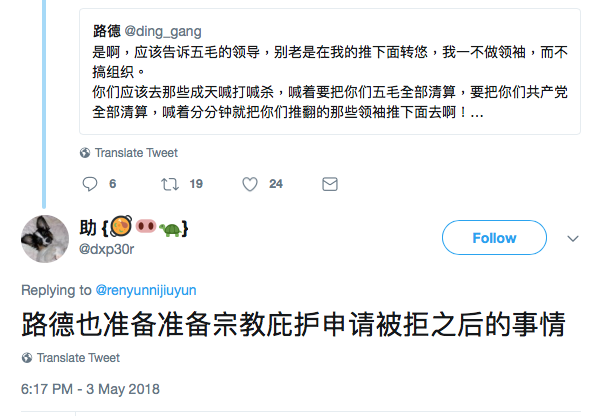Screen dimensions: 611x416
Task: Click the like count 24
Action: [x=276, y=184]
